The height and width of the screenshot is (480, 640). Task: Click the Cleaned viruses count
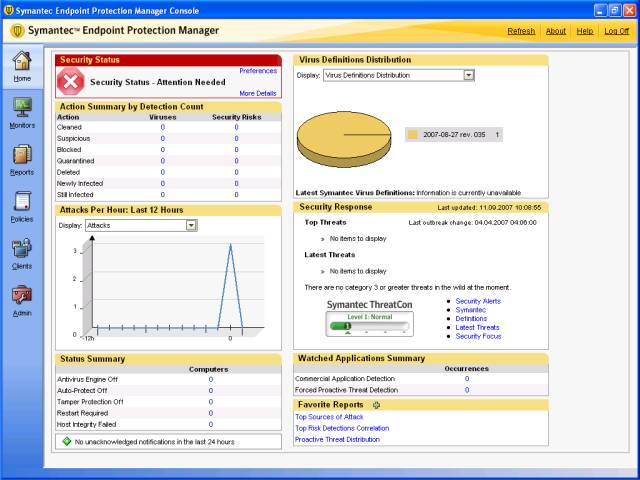coord(162,127)
